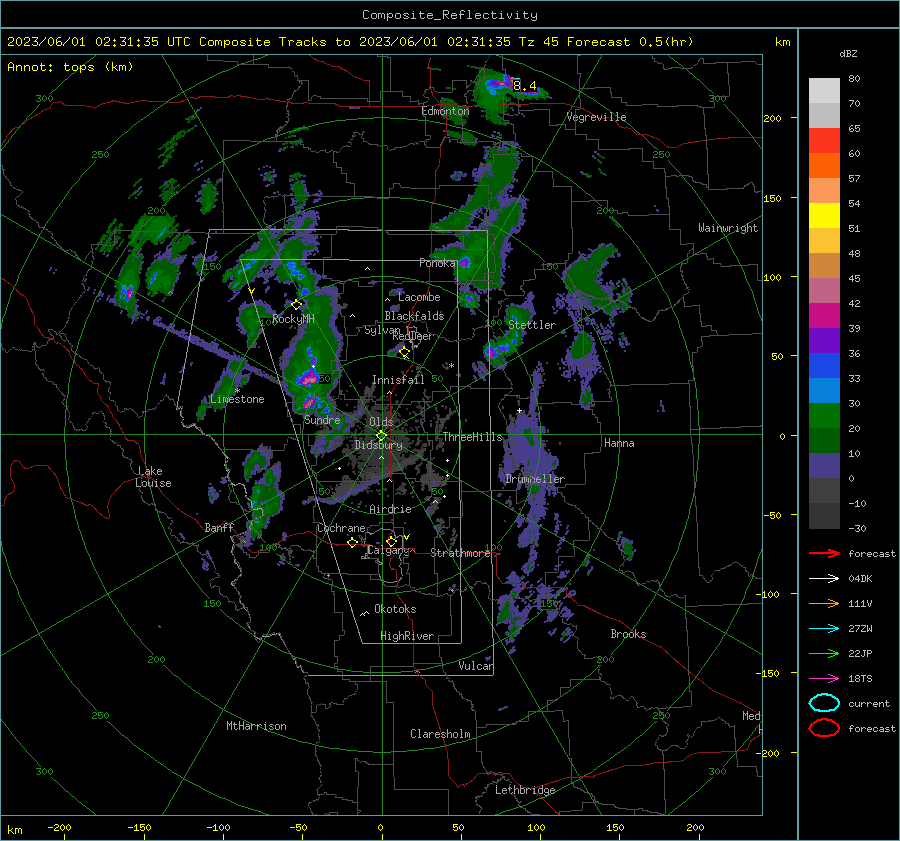
Task: Click the red forecast ellipse legend icon
Action: (x=824, y=728)
